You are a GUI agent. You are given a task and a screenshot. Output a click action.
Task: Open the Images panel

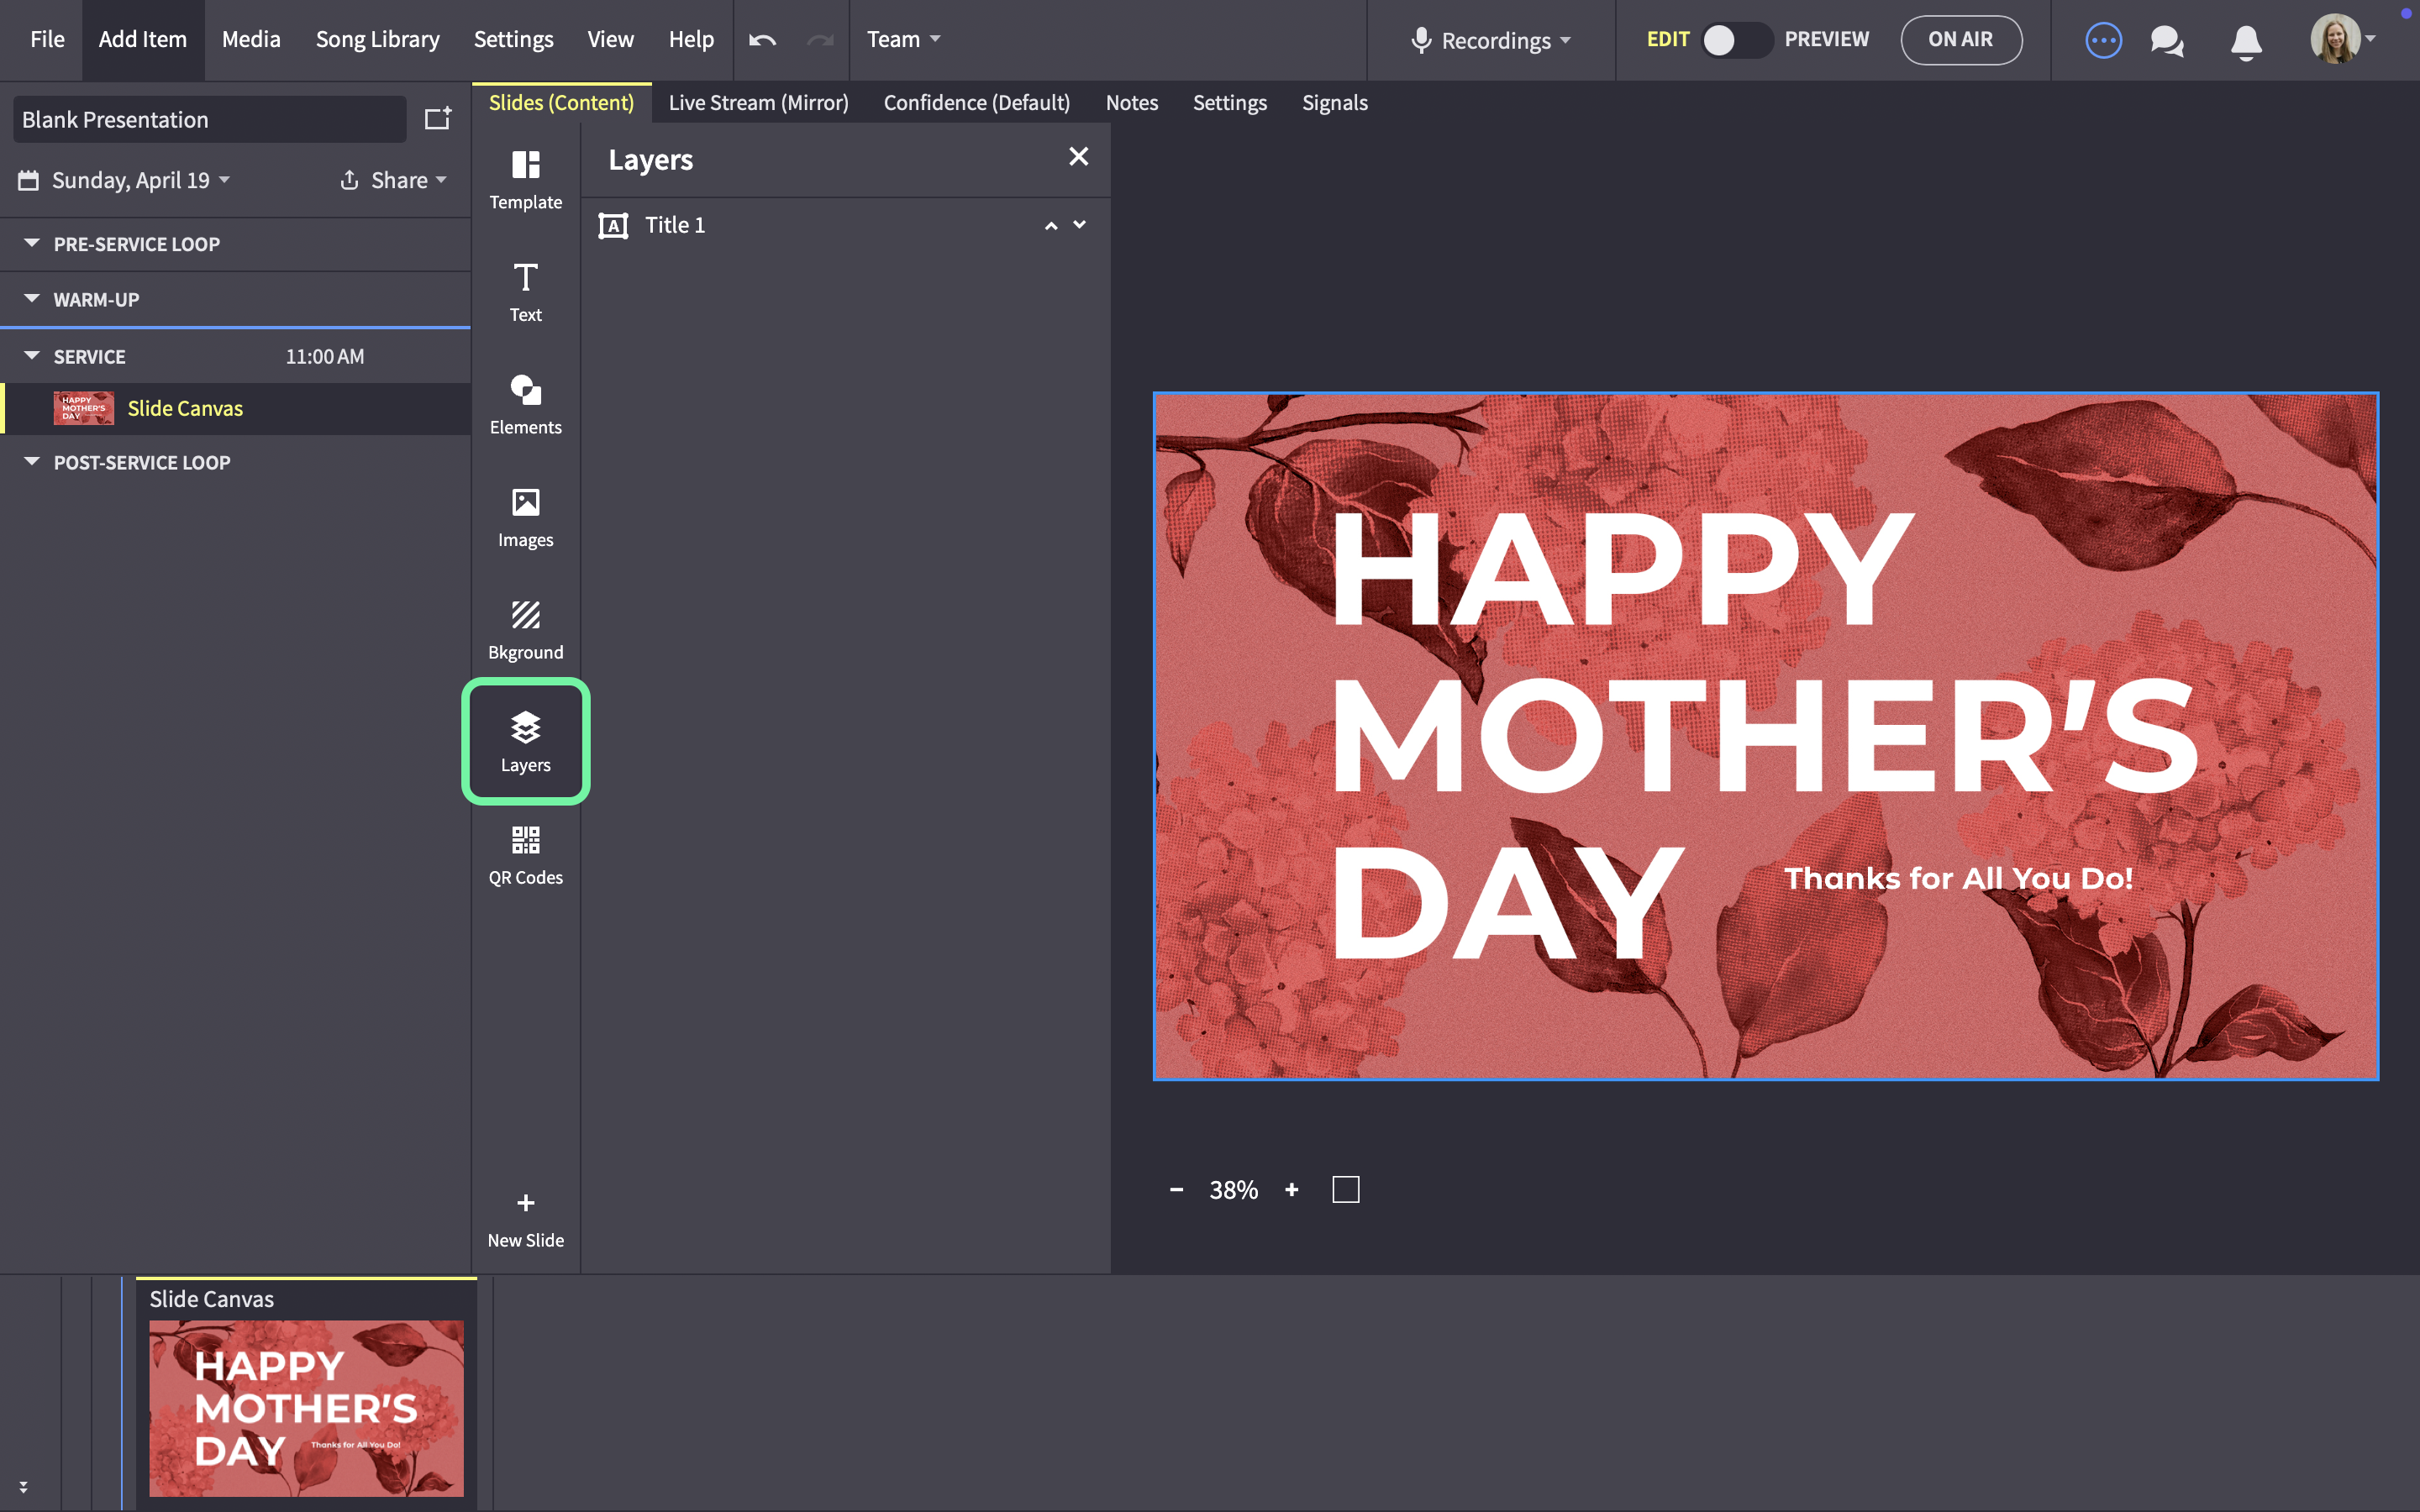pyautogui.click(x=525, y=518)
